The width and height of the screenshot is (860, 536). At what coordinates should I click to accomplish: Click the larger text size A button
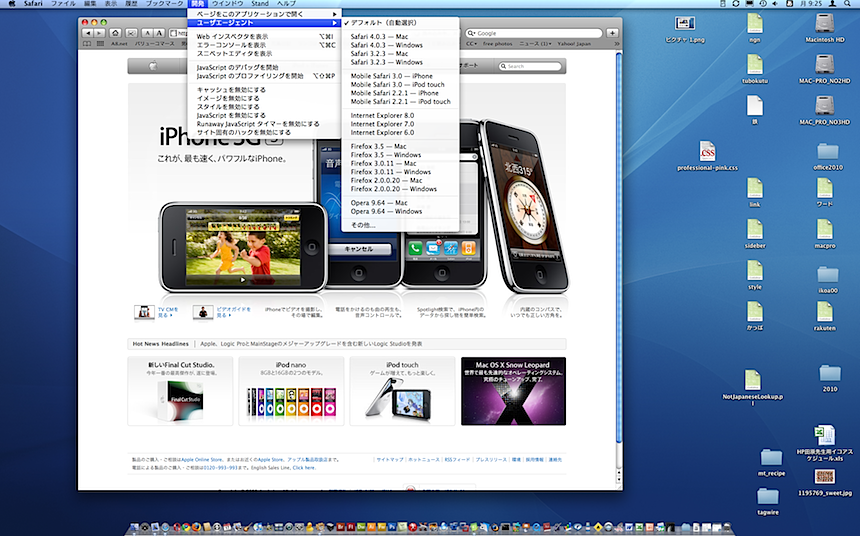[x=159, y=33]
